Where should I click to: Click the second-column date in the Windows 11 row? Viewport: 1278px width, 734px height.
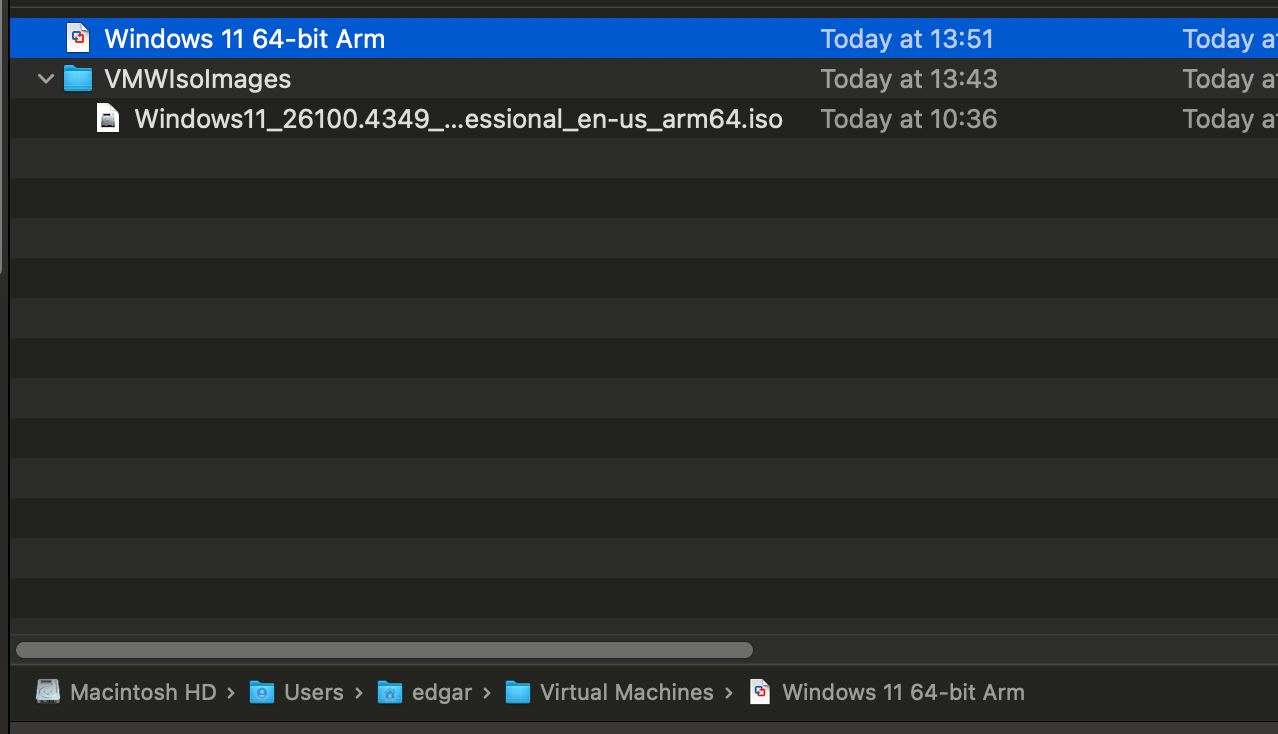point(1230,39)
